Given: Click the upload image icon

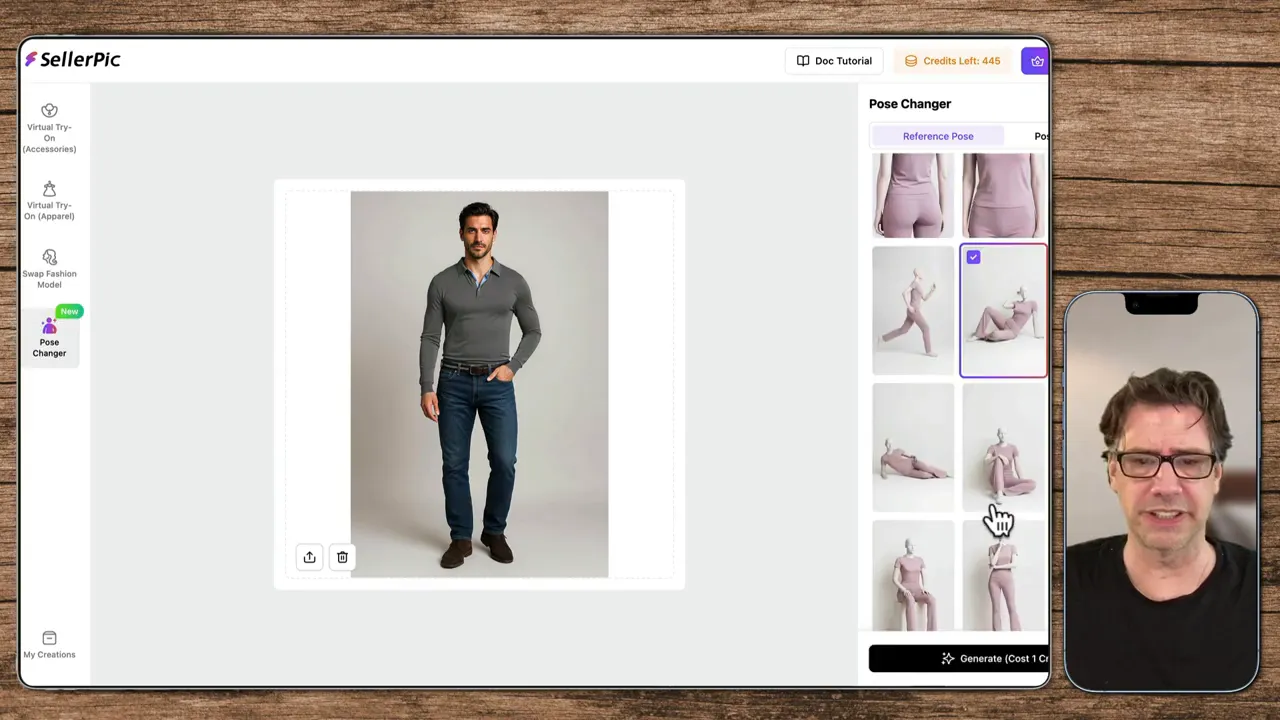Looking at the screenshot, I should point(310,557).
